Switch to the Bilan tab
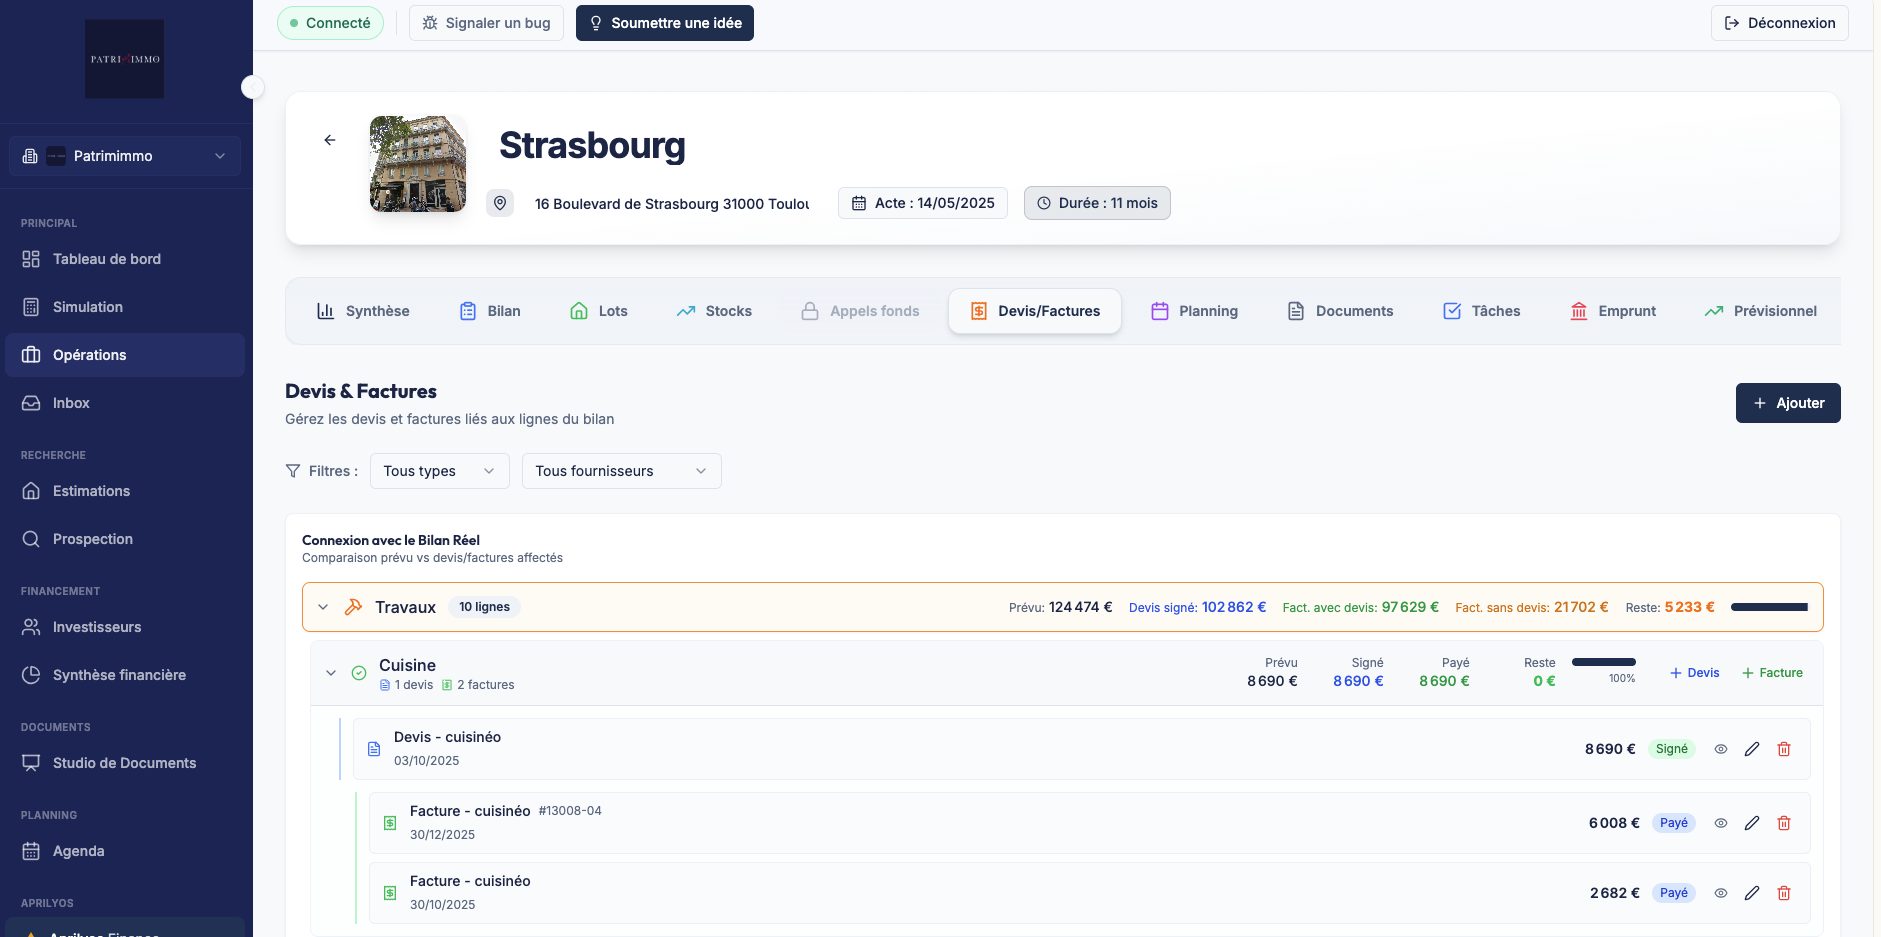Image resolution: width=1881 pixels, height=937 pixels. pos(490,311)
